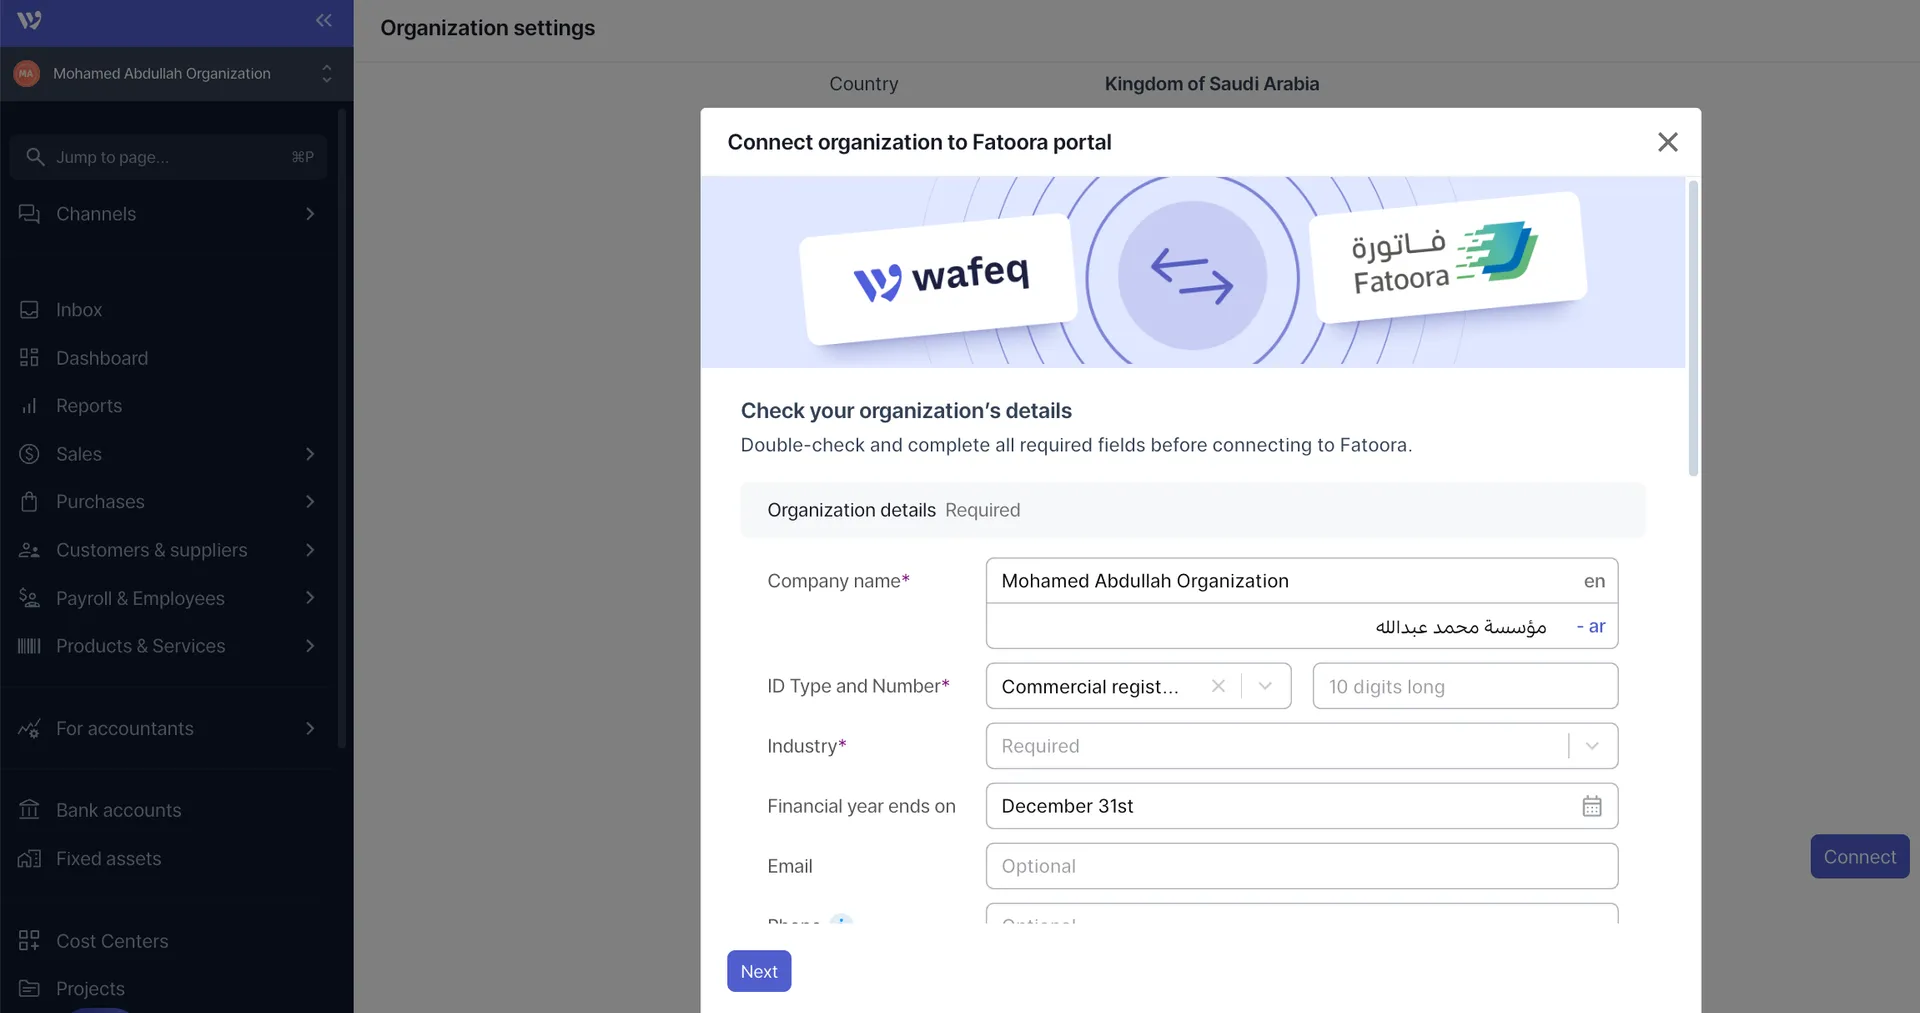Click the optional Email input field

pos(1300,865)
